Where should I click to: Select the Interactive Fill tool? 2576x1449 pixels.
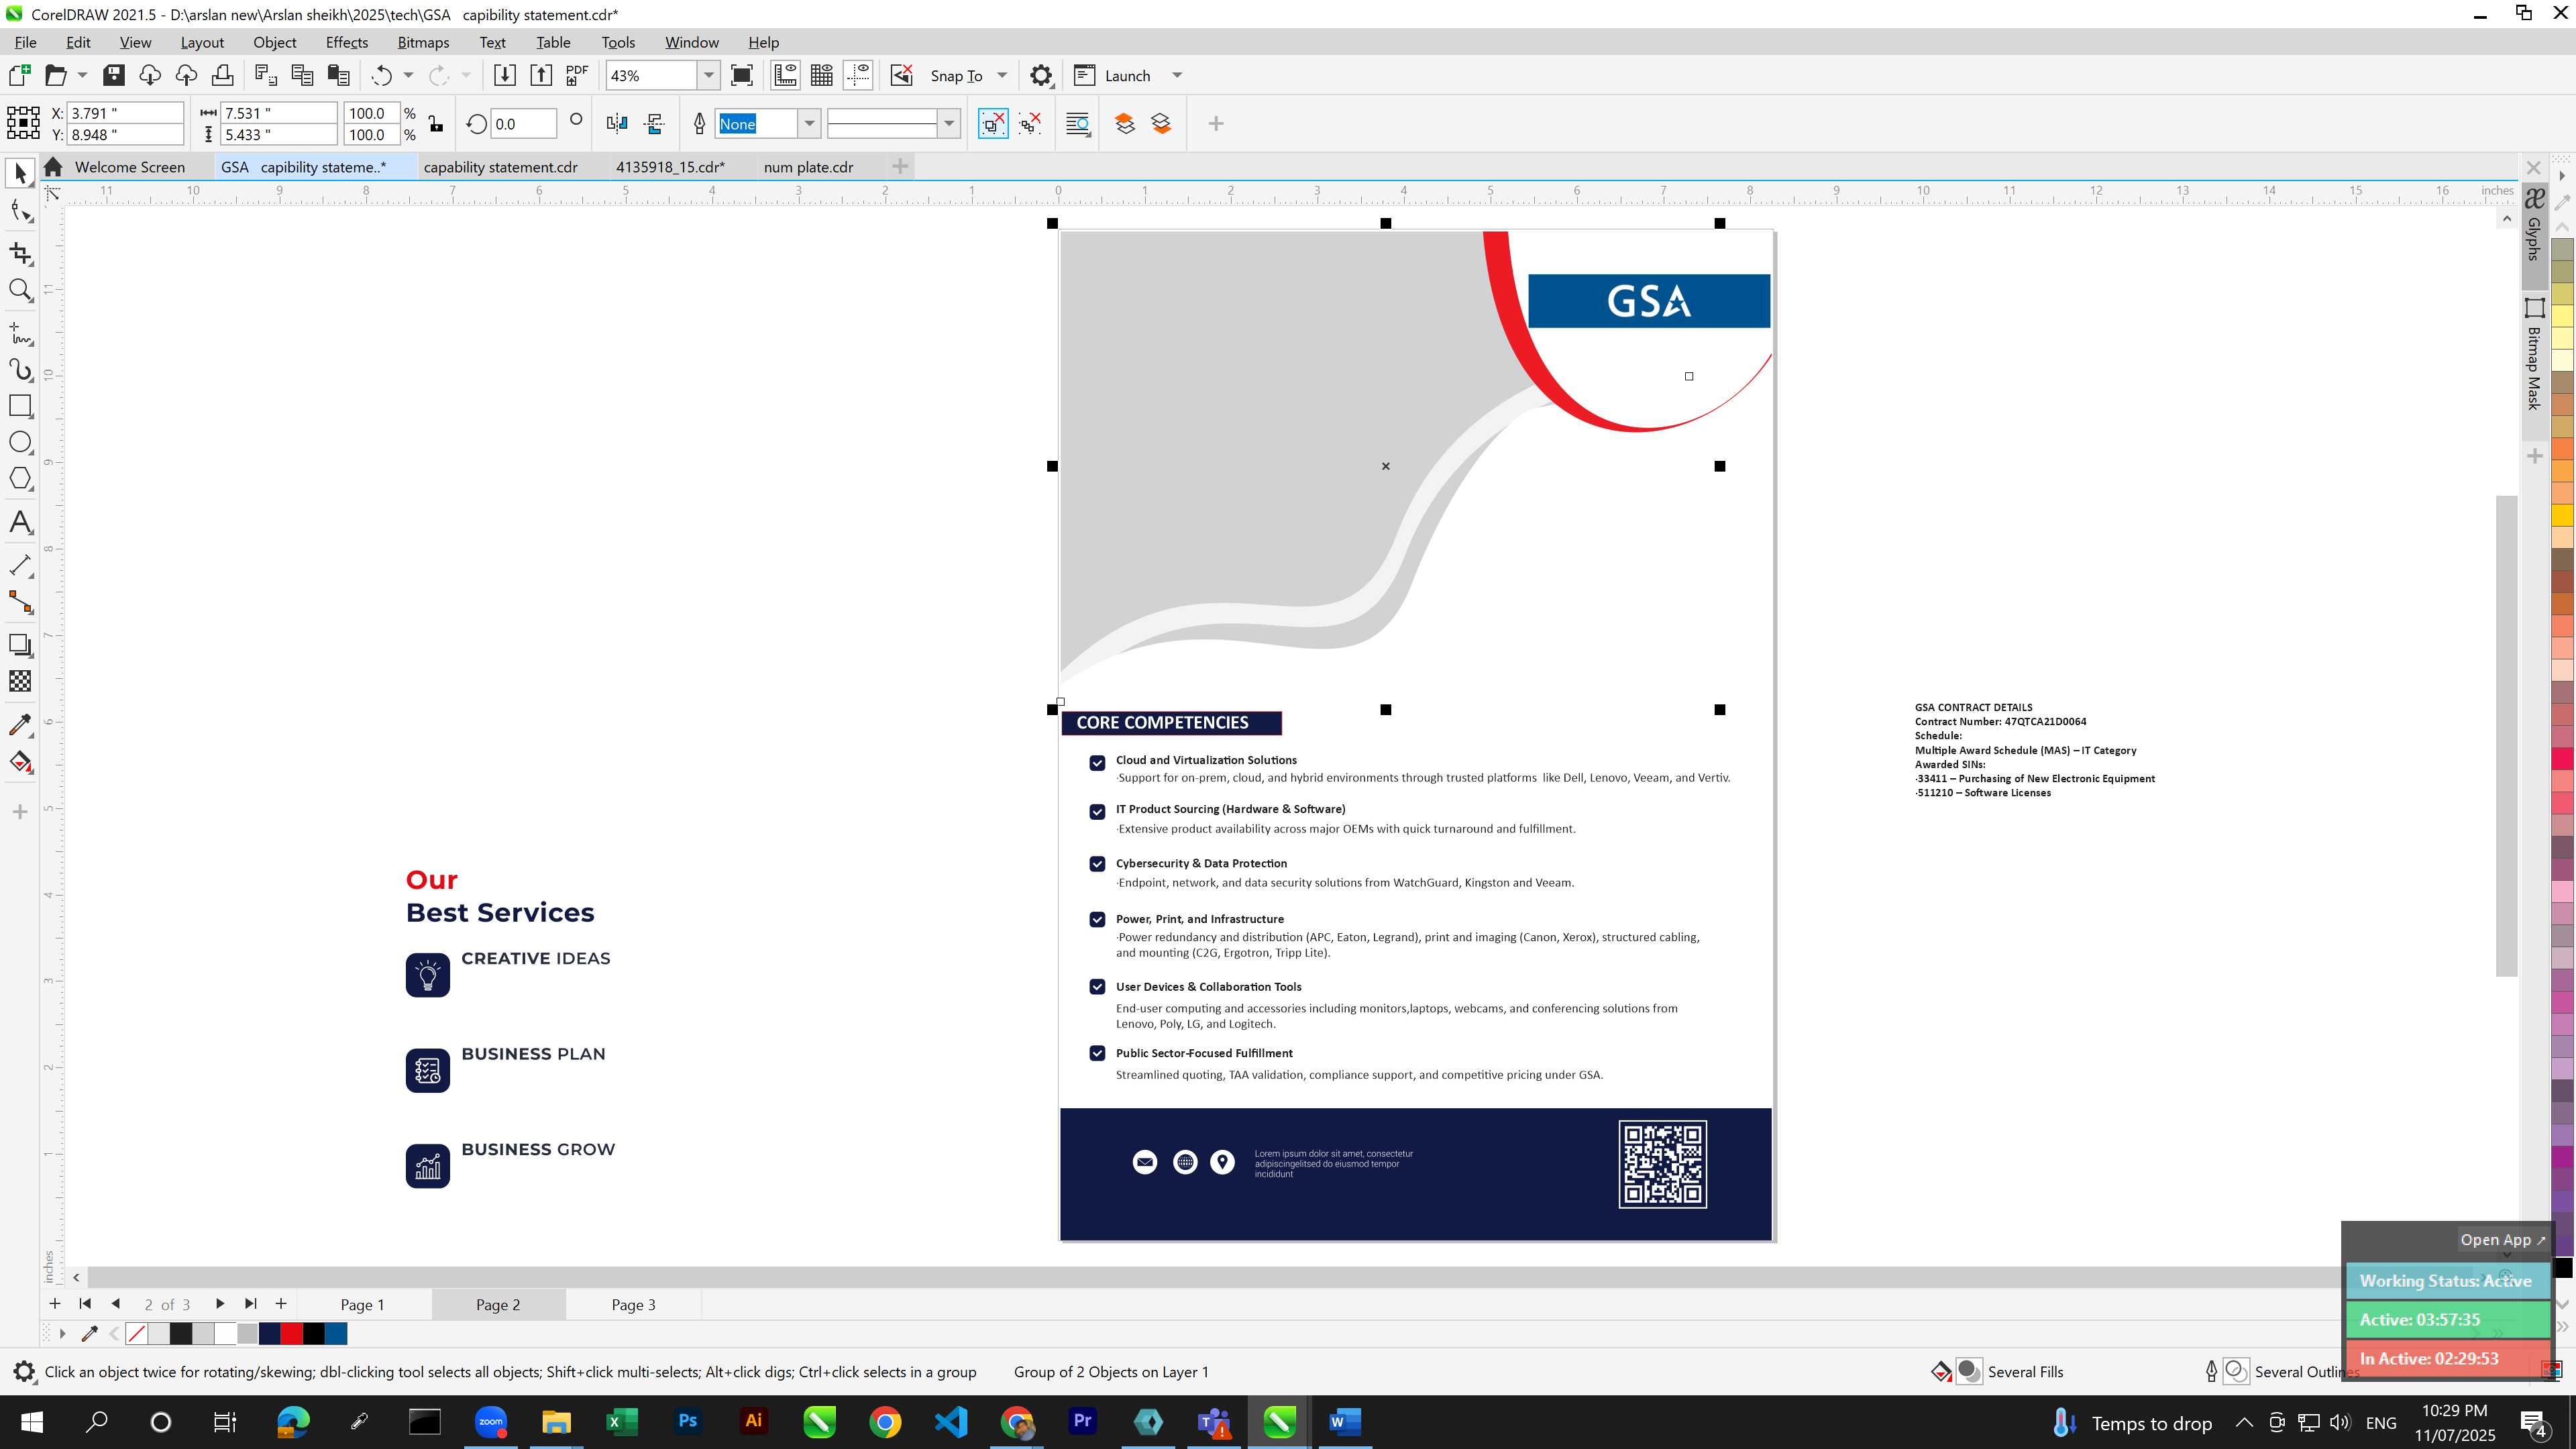coord(20,762)
